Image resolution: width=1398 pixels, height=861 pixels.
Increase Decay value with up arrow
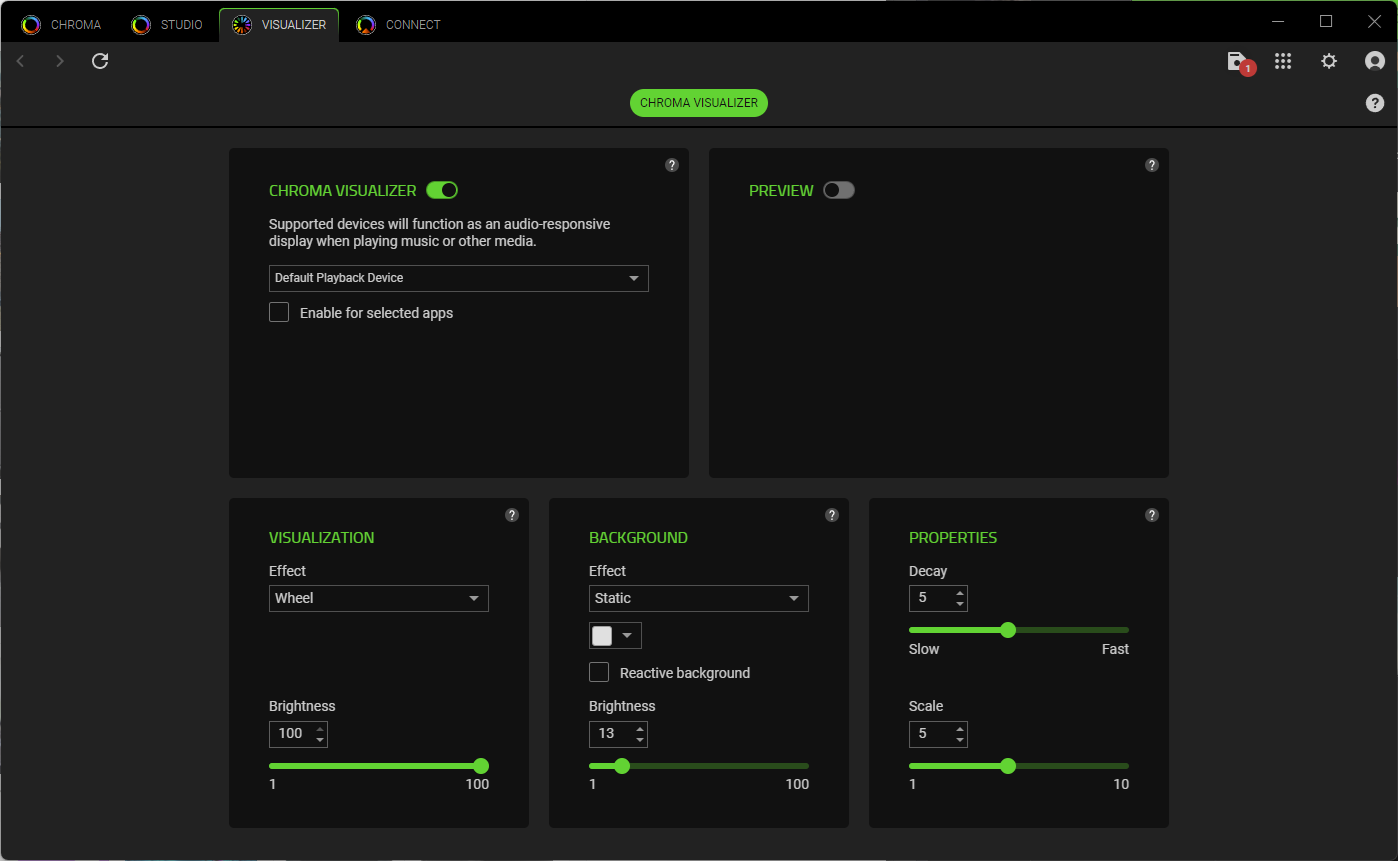[960, 592]
